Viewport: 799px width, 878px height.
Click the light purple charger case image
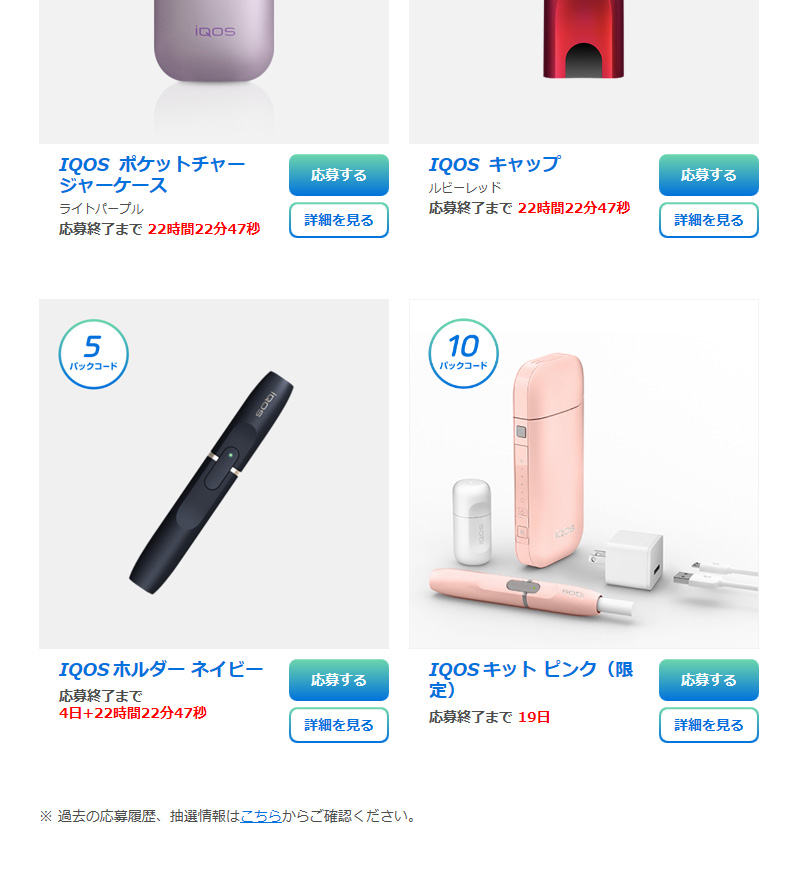(214, 72)
